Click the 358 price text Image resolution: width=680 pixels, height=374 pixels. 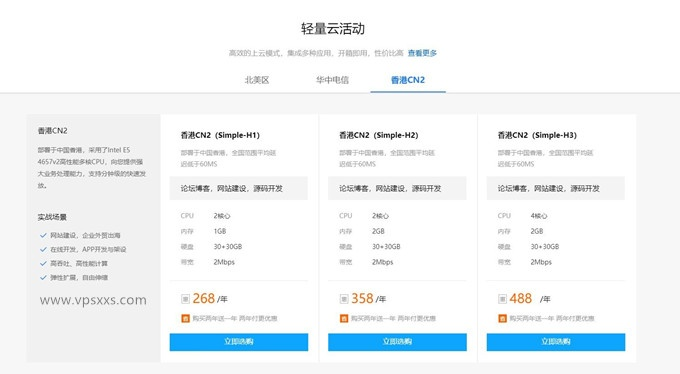[x=362, y=299]
